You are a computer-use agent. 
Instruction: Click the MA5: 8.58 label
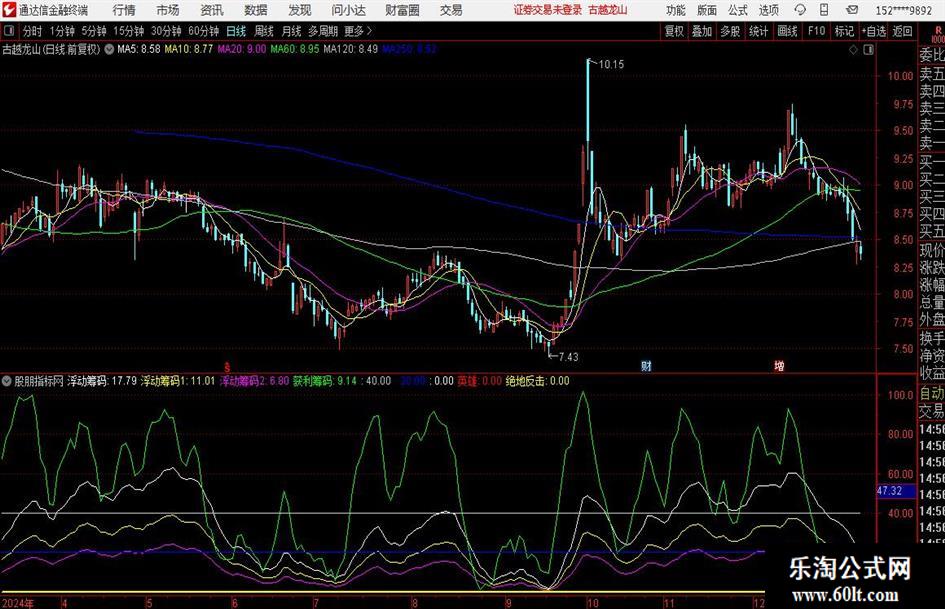coord(139,49)
